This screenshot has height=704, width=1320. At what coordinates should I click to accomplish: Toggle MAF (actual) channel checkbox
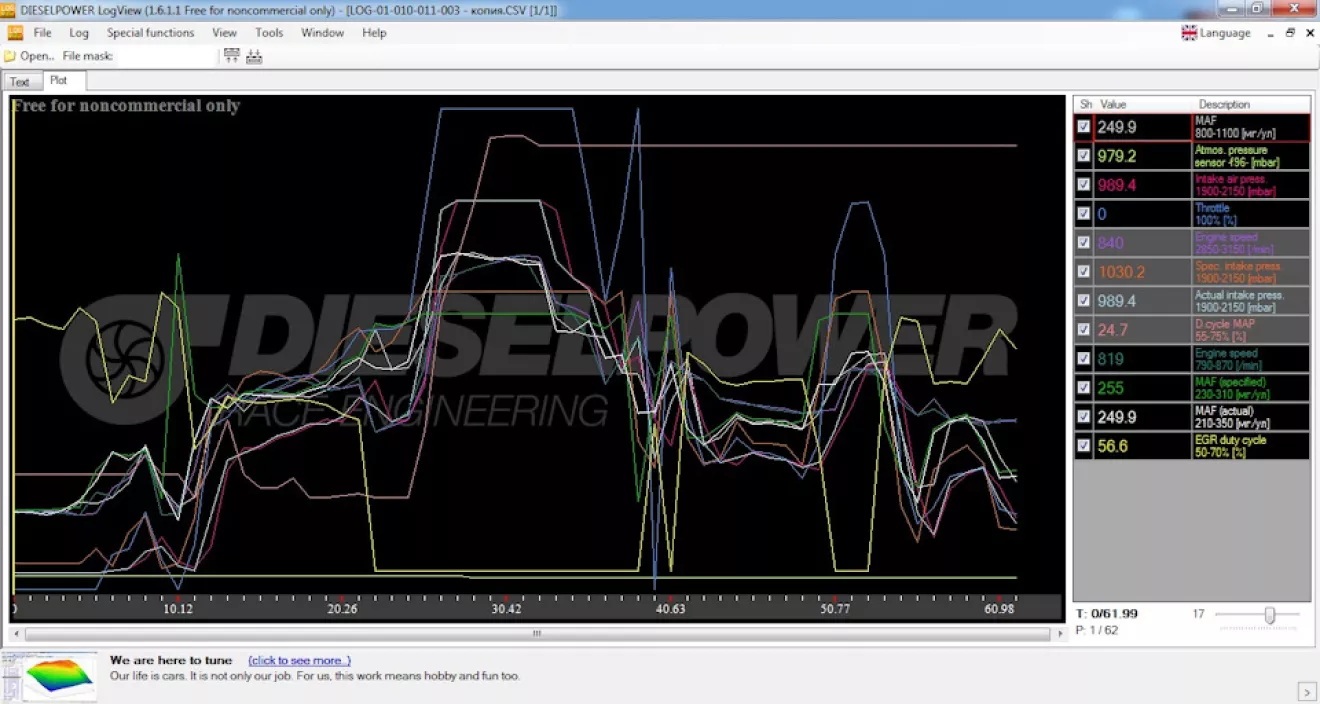point(1084,417)
